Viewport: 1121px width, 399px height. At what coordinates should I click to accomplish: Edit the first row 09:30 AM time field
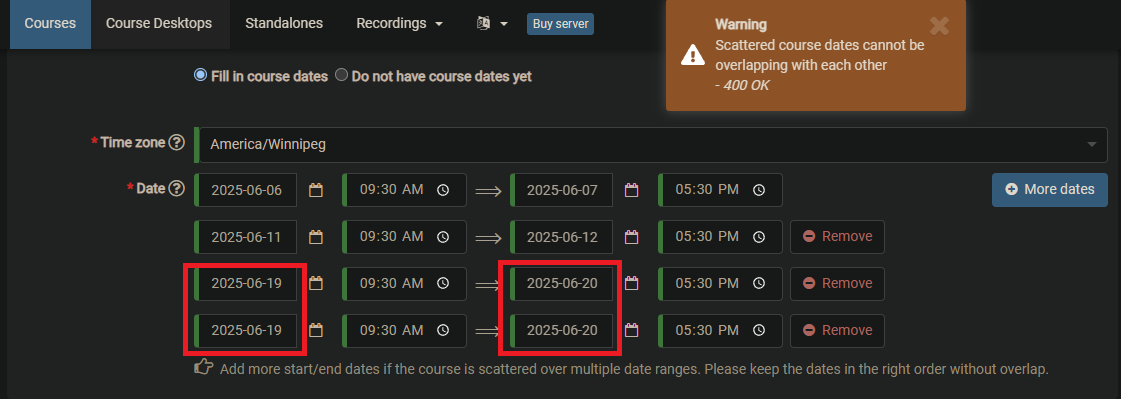coord(405,190)
